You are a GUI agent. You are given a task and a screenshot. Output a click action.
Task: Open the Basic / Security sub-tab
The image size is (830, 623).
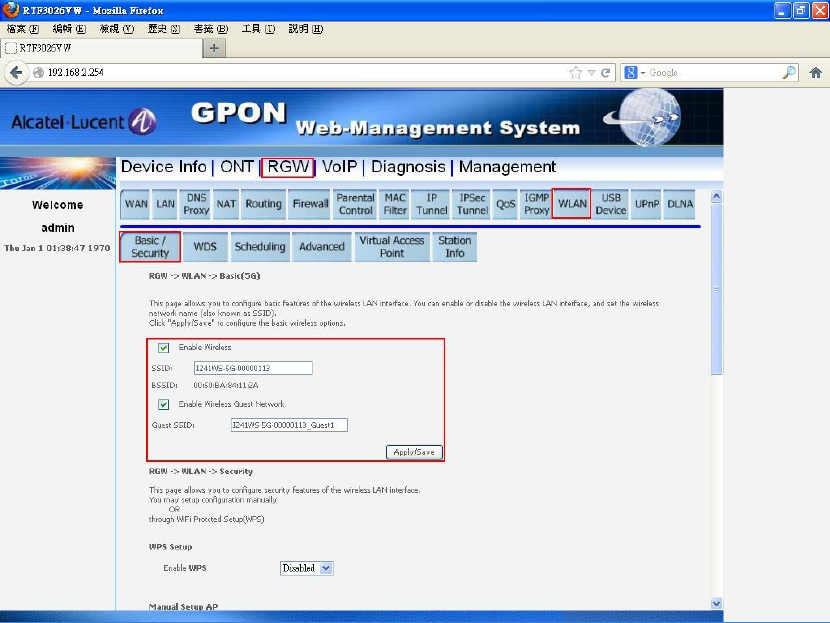[150, 247]
